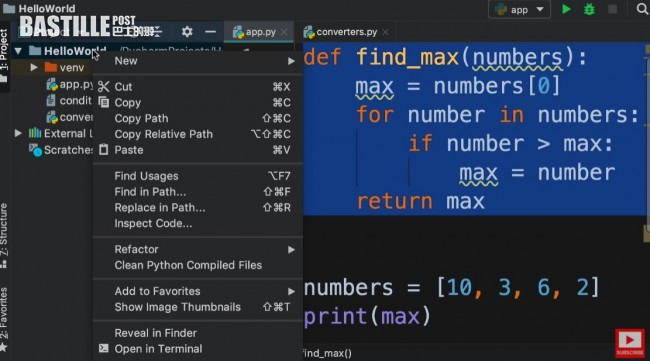Click the venv folder icon
Image resolution: width=650 pixels, height=361 pixels.
[51, 67]
